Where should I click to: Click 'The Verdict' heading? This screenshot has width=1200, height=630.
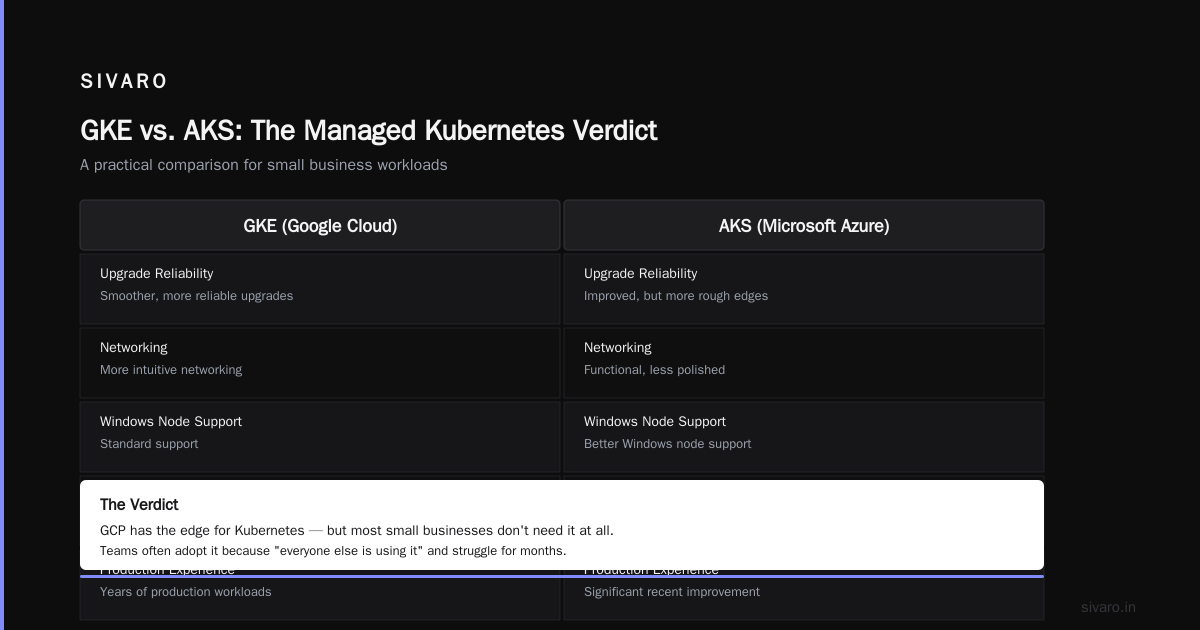coord(139,505)
